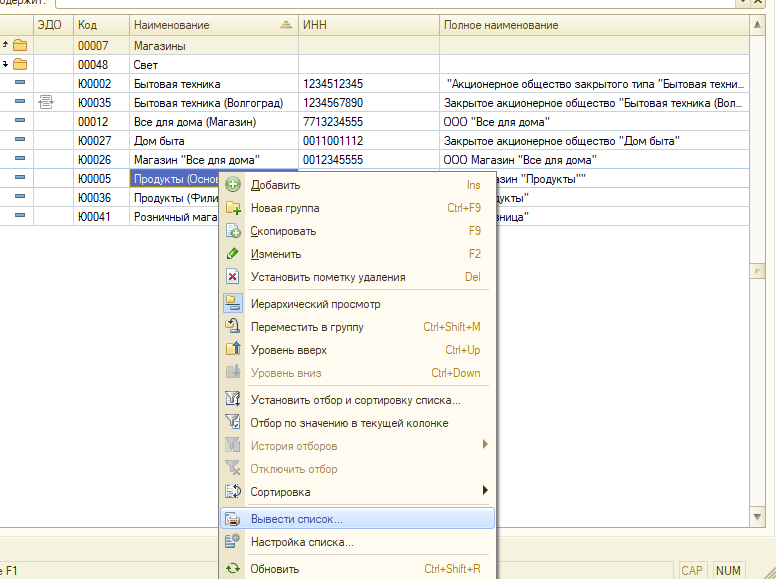Click the Полное наименование column header
Image resolution: width=776 pixels, height=579 pixels.
[594, 25]
